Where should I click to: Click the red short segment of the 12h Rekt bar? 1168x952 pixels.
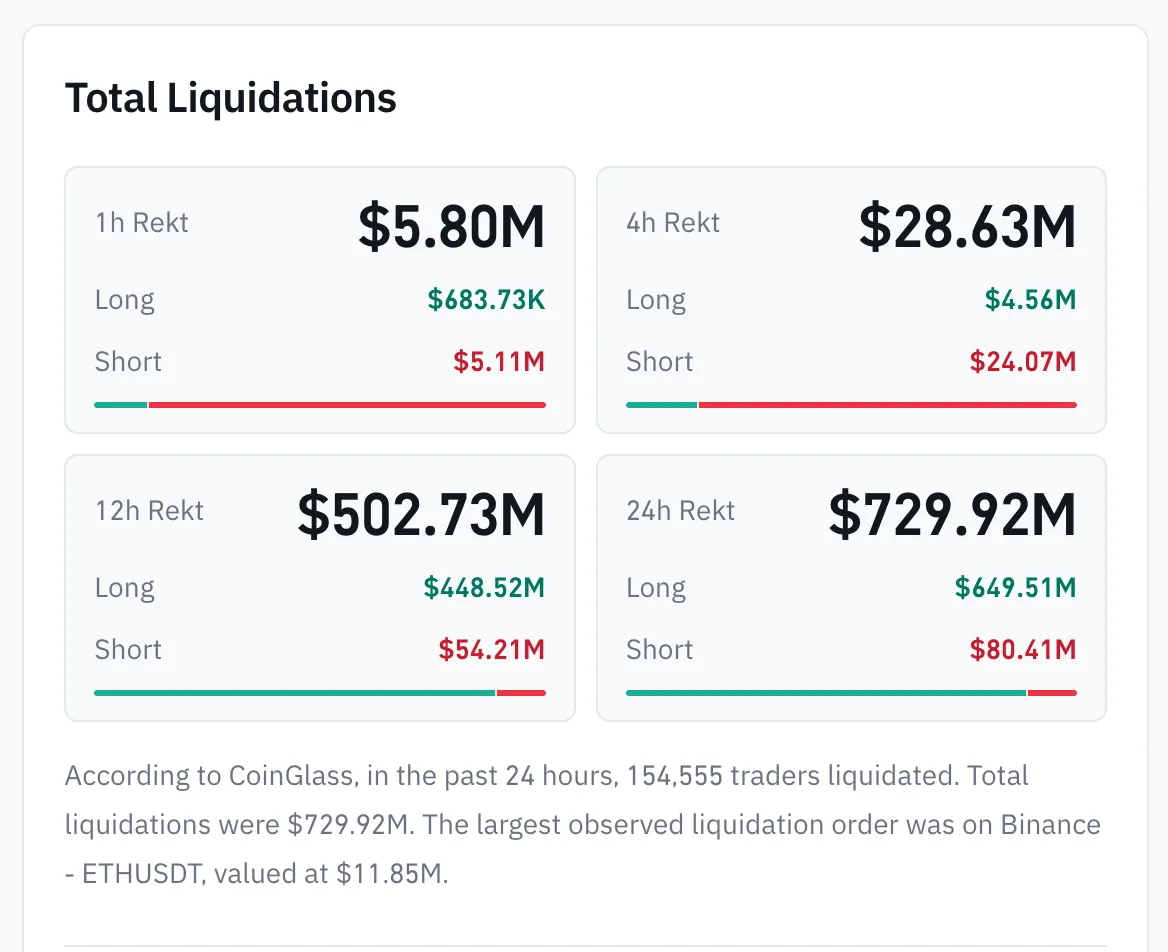pos(521,693)
